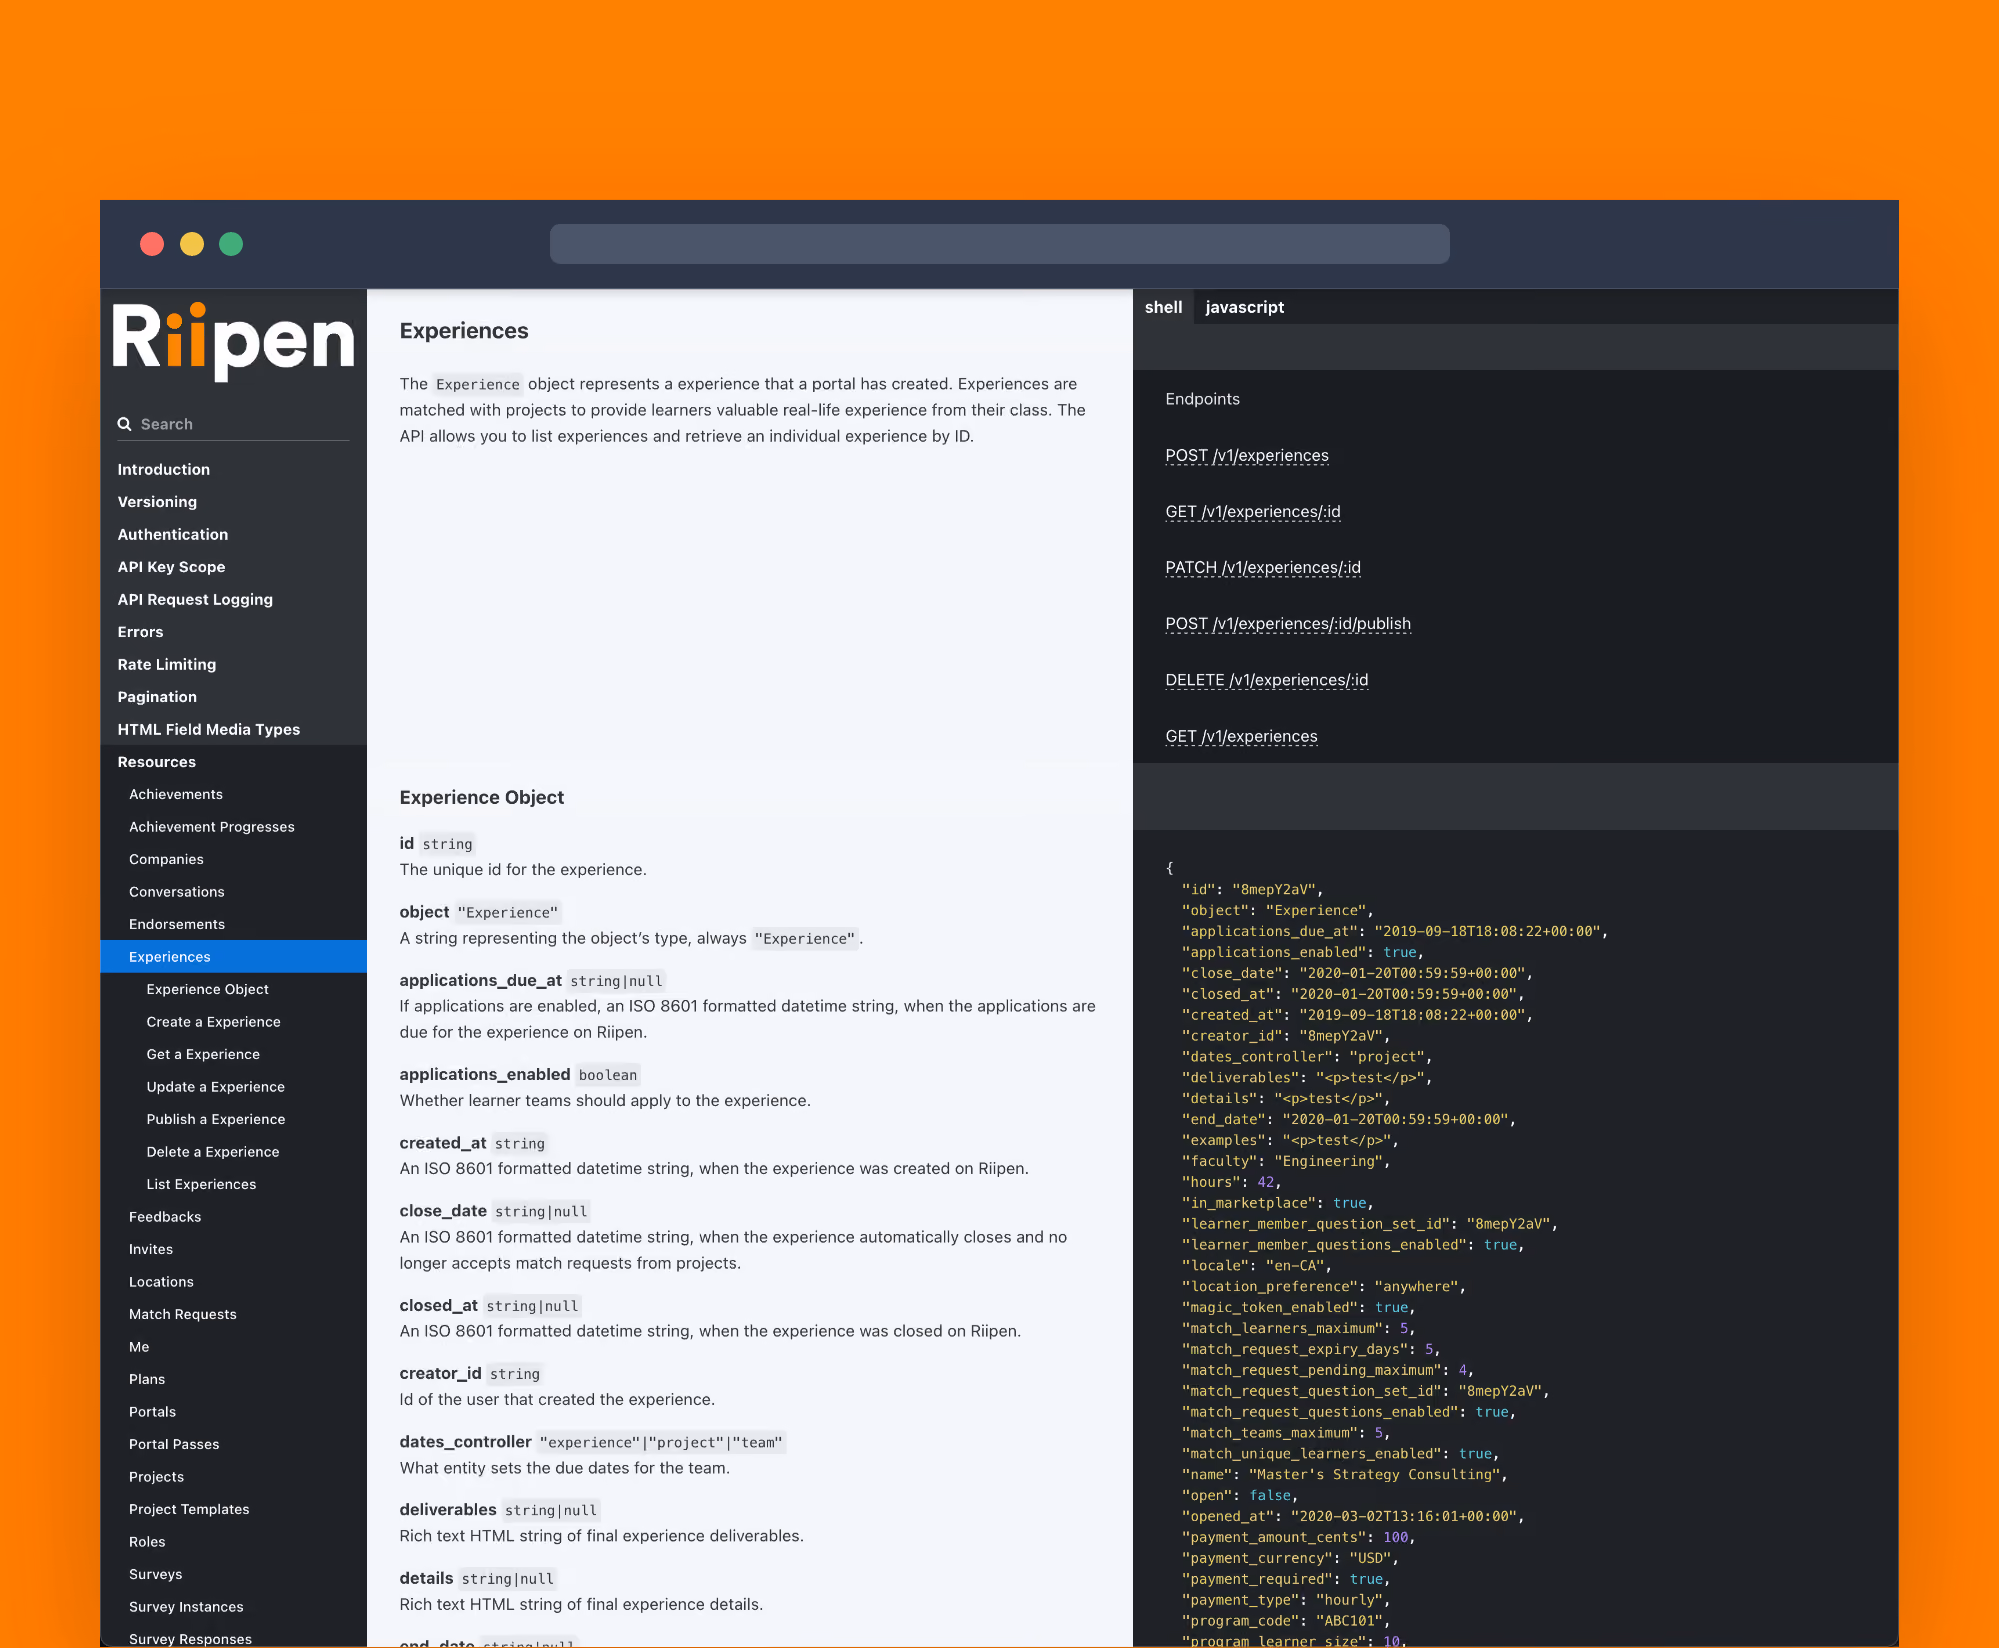This screenshot has width=1999, height=1648.
Task: Click the browser address bar
Action: point(999,244)
